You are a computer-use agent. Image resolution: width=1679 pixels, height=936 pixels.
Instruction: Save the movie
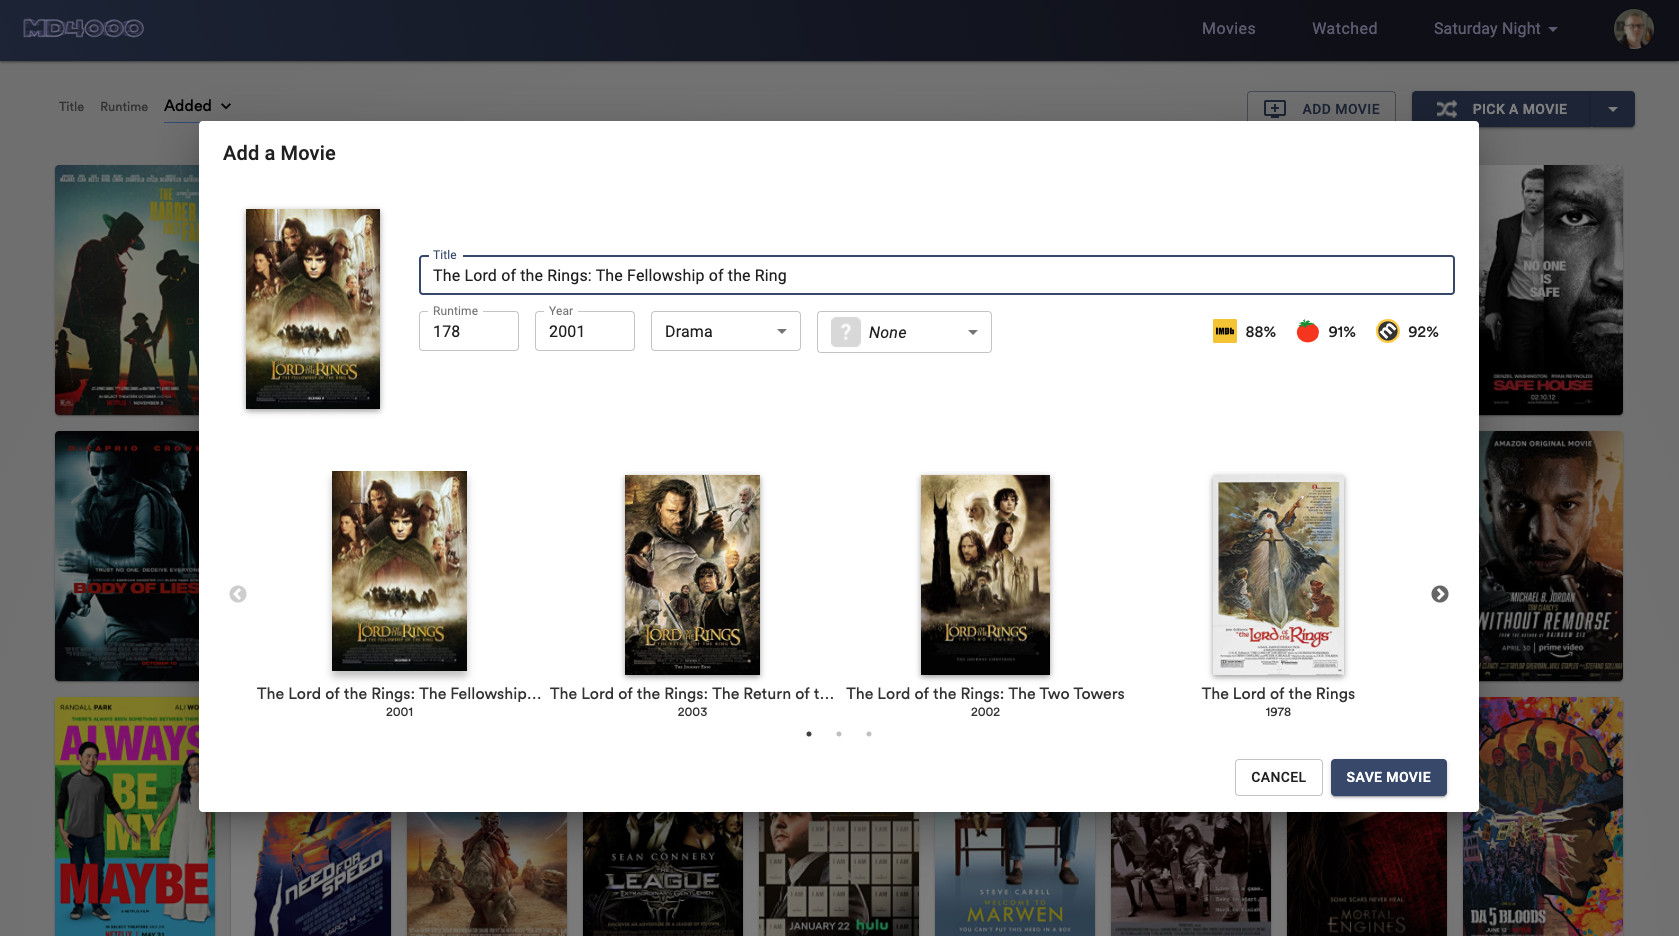pyautogui.click(x=1388, y=777)
